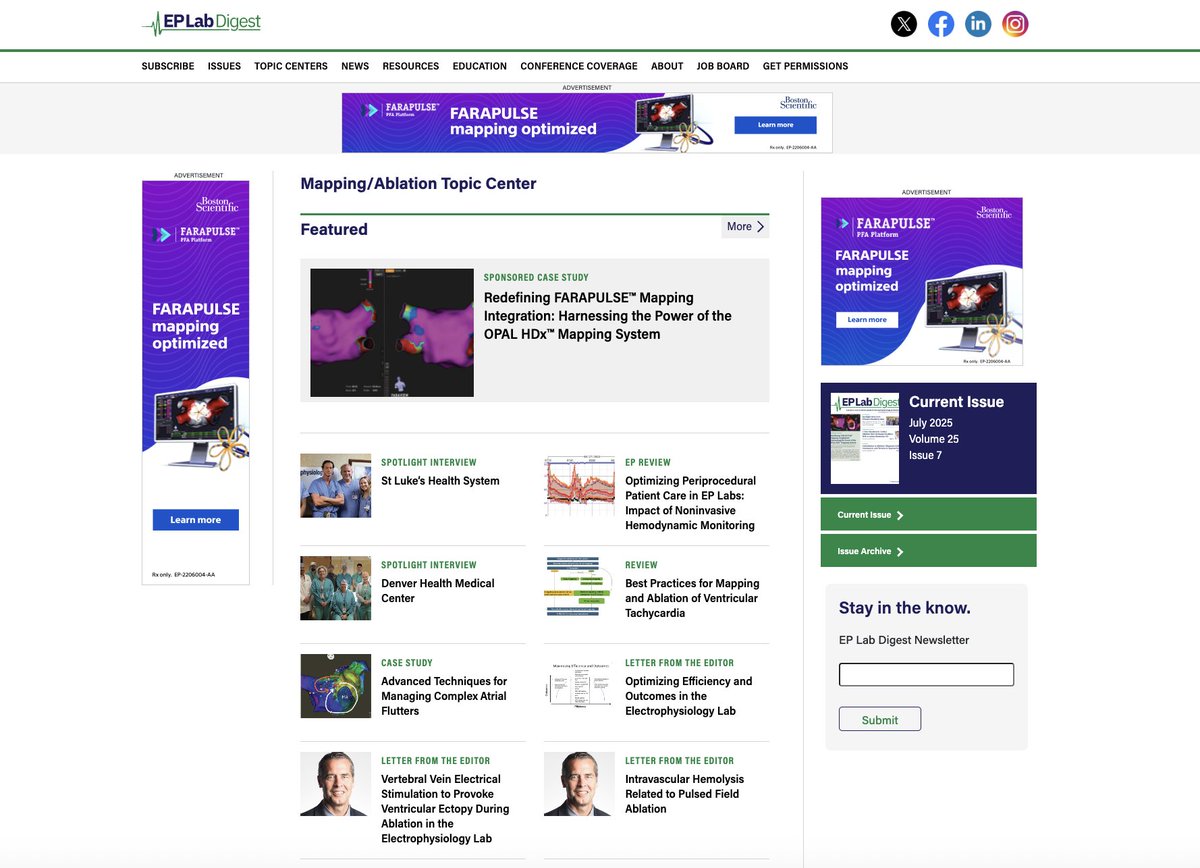Open Advanced Techniques for Complex Atrial Flutters
The width and height of the screenshot is (1200, 868).
pyautogui.click(x=444, y=696)
